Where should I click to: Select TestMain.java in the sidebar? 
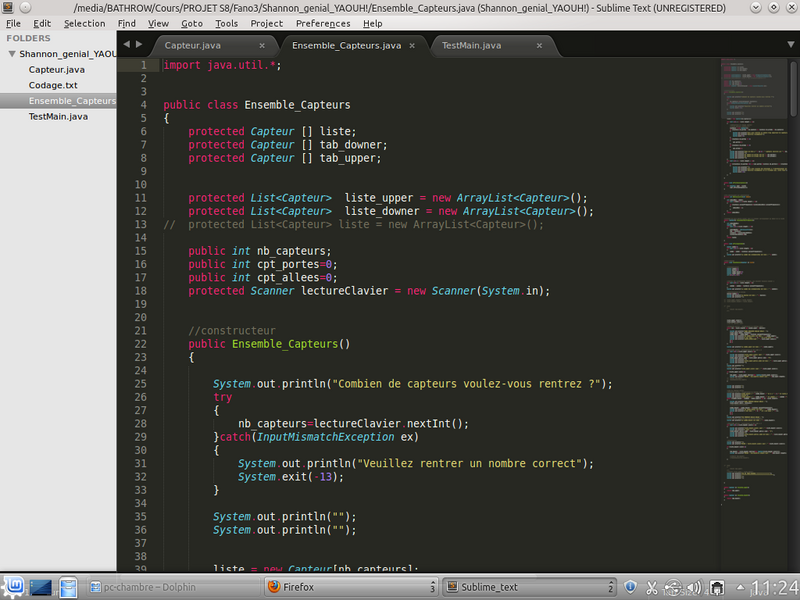[58, 116]
